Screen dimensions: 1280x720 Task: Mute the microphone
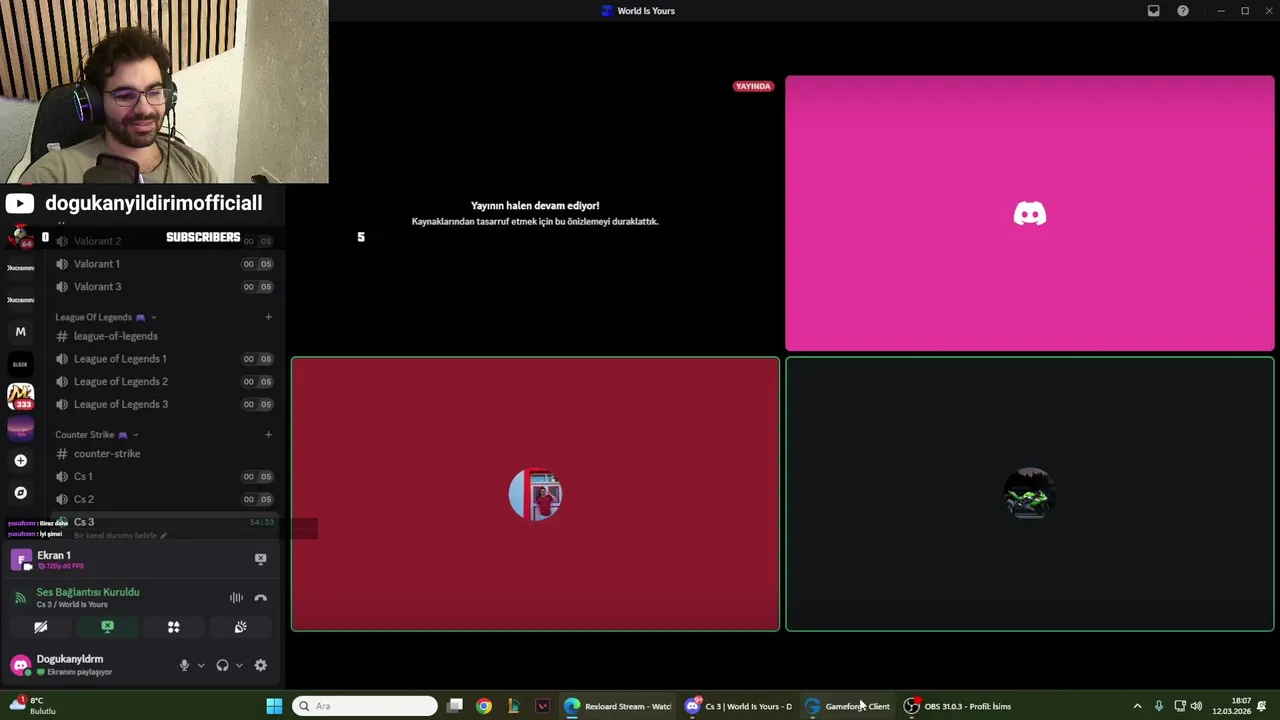(184, 665)
